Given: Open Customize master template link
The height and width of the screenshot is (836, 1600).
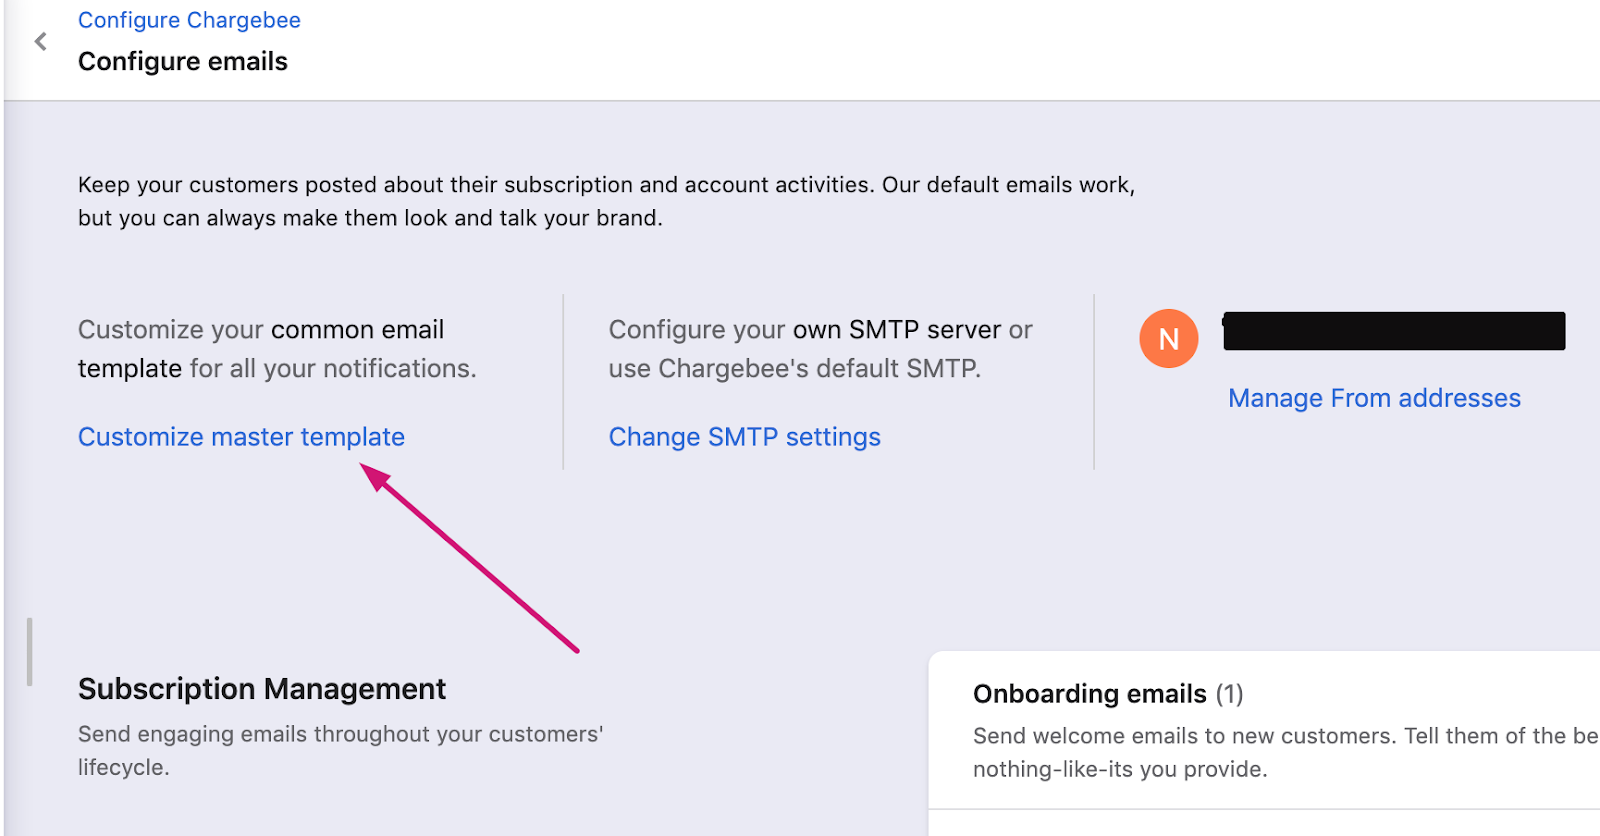Looking at the screenshot, I should point(241,437).
